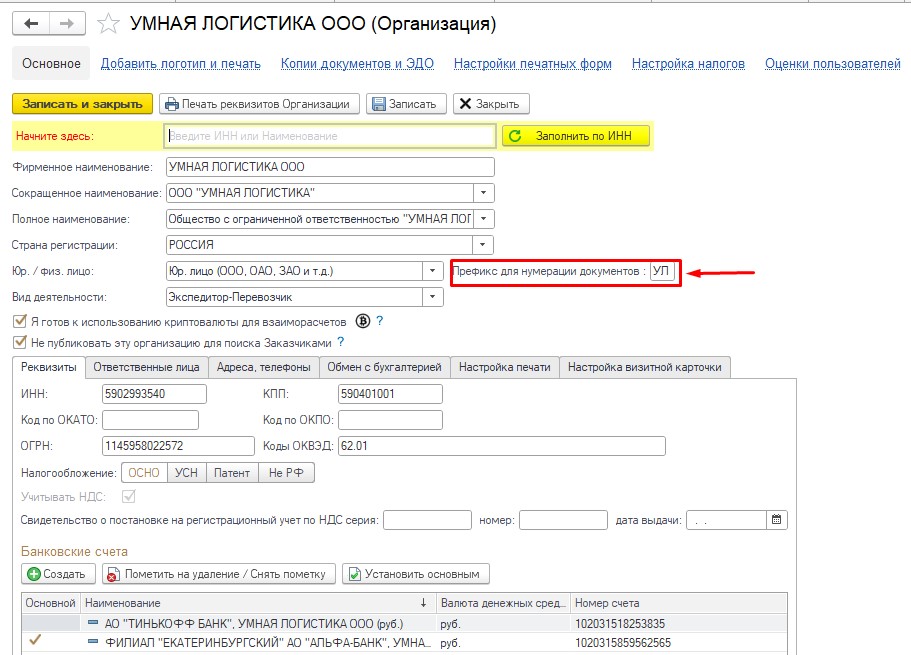Select УСН taxation option
The height and width of the screenshot is (655, 911).
pos(186,473)
